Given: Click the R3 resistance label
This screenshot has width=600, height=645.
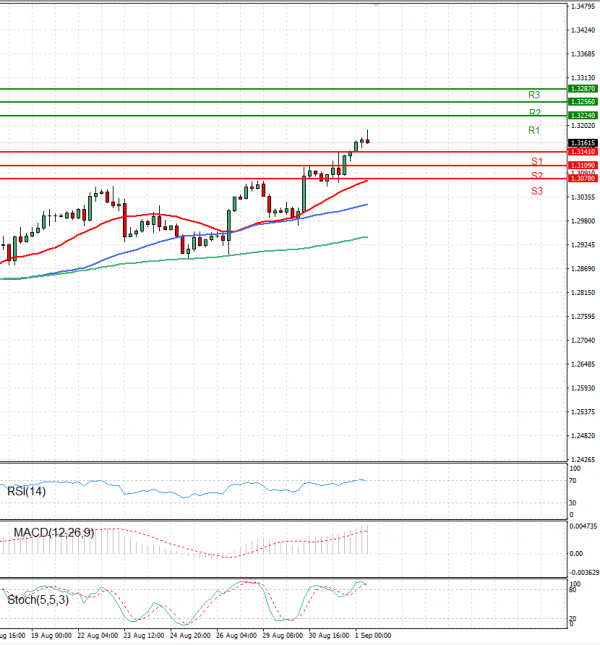Looking at the screenshot, I should [535, 95].
